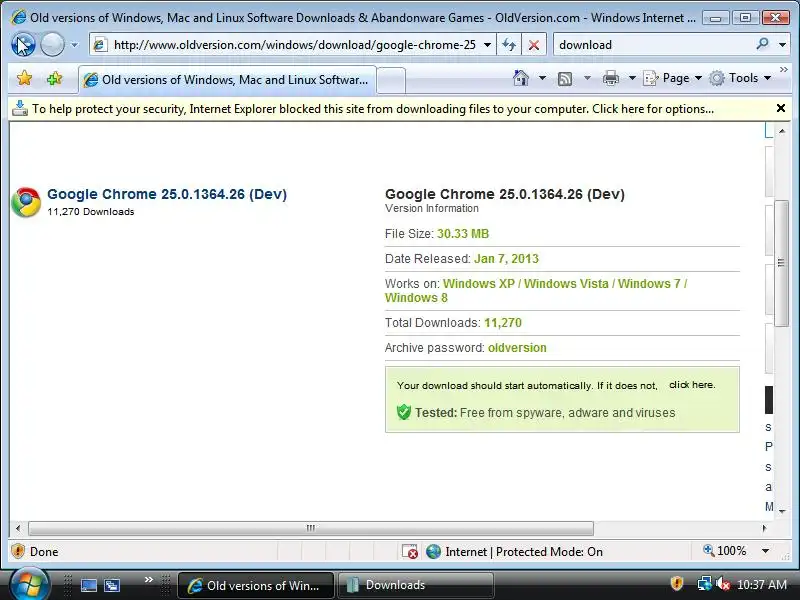
Task: Open the Favorites Center star icon
Action: (24, 78)
